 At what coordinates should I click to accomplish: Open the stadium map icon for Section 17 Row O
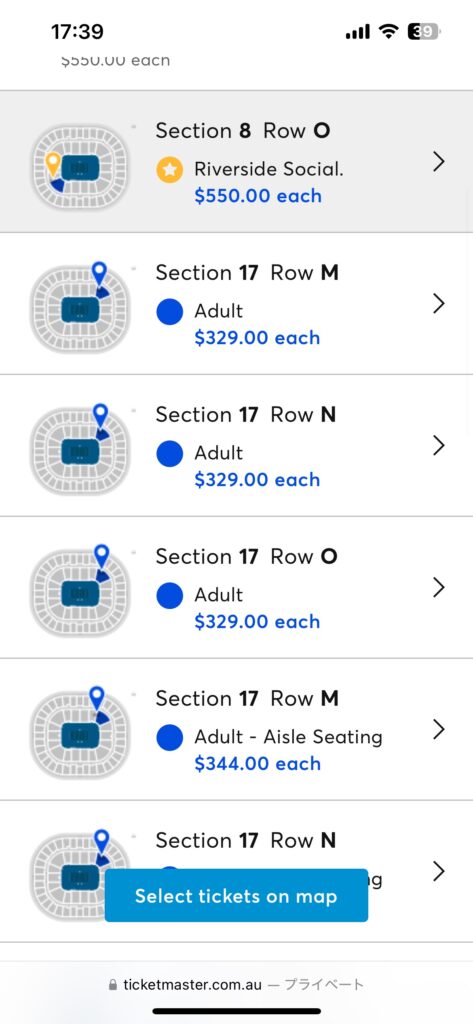pyautogui.click(x=80, y=591)
